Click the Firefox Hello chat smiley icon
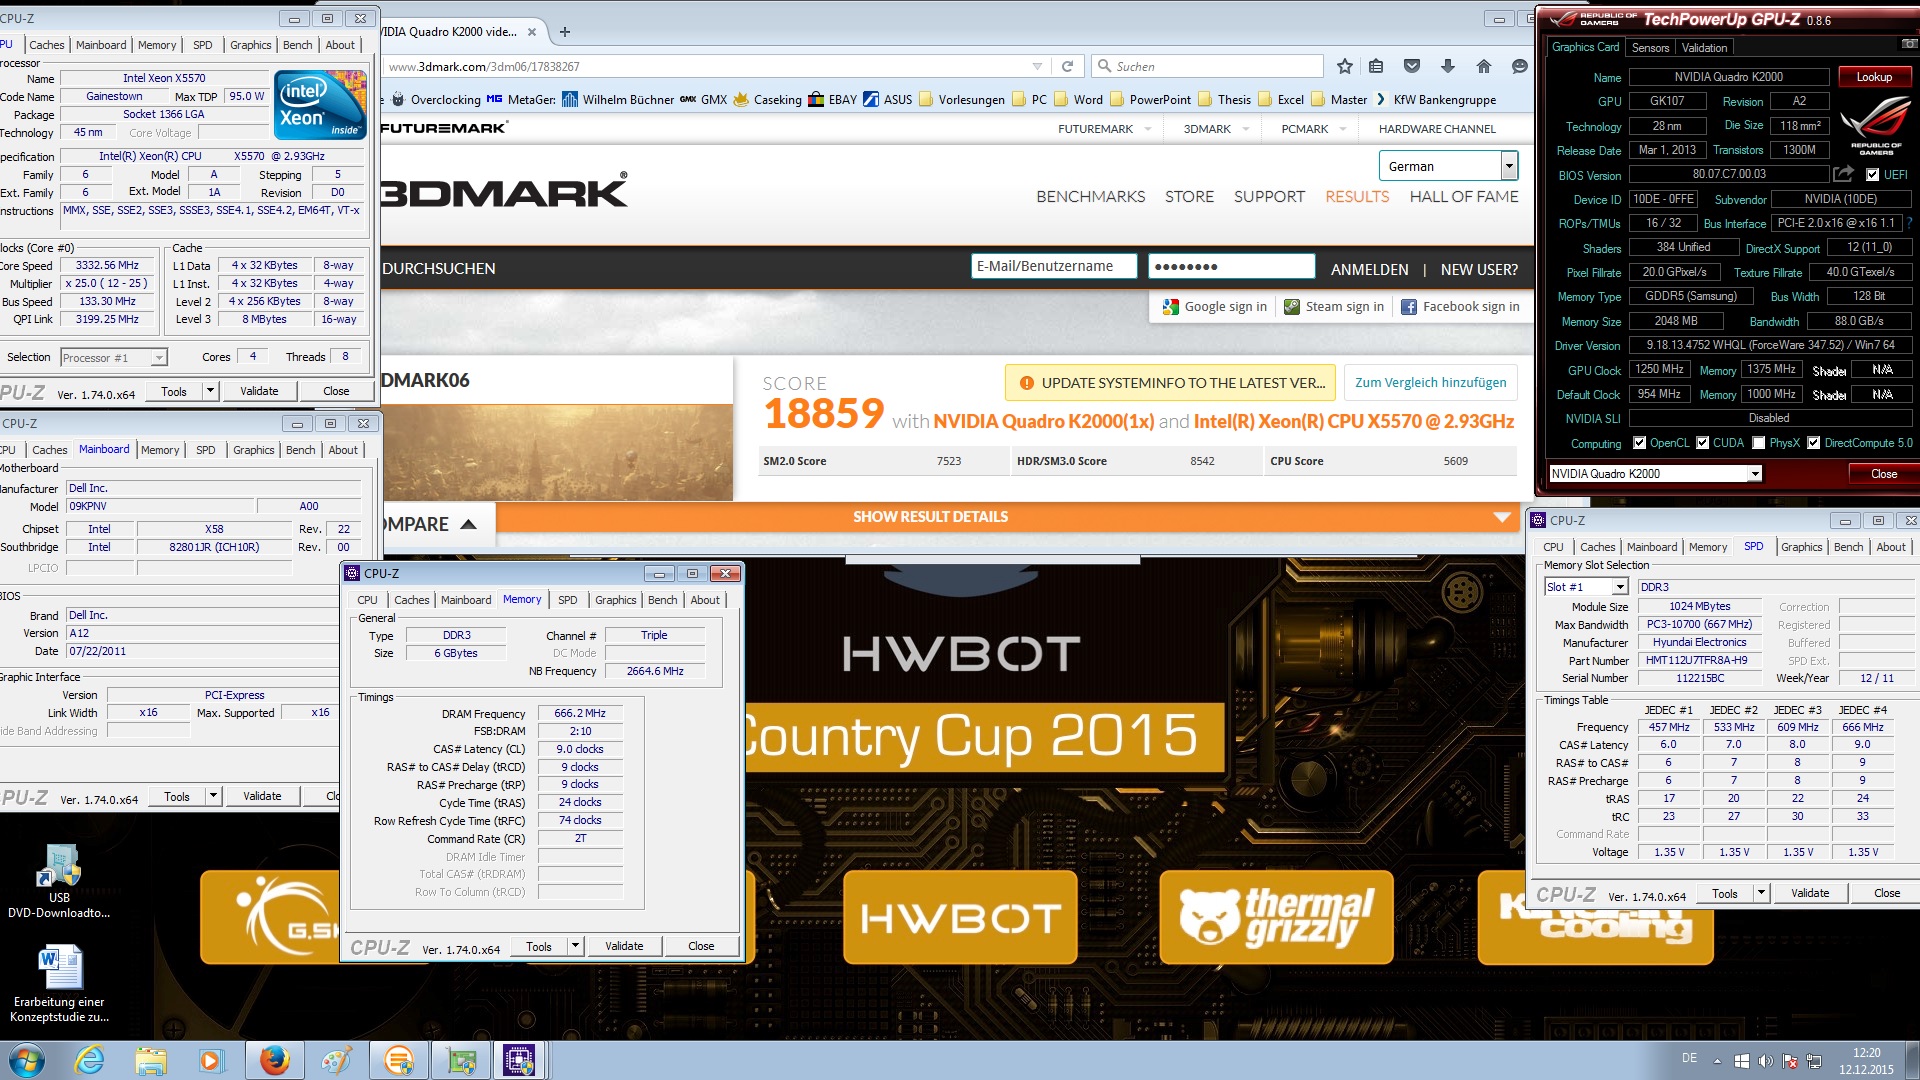 (1520, 66)
